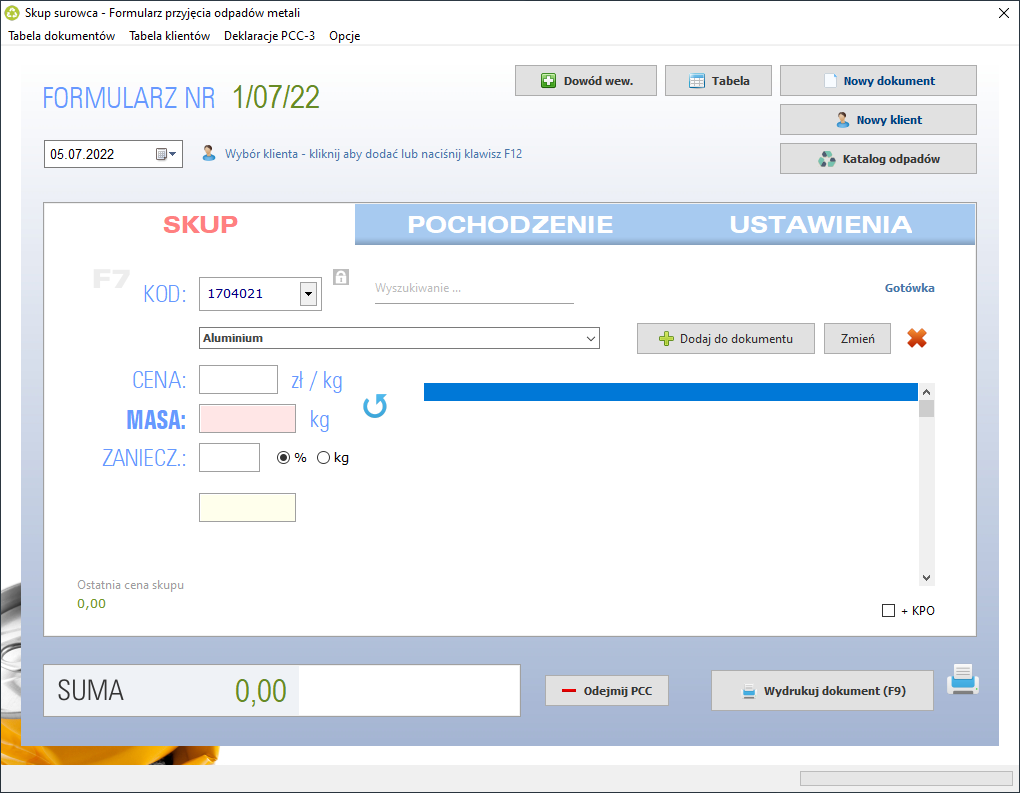Click the padlock icon next to the KOD field

tap(341, 277)
